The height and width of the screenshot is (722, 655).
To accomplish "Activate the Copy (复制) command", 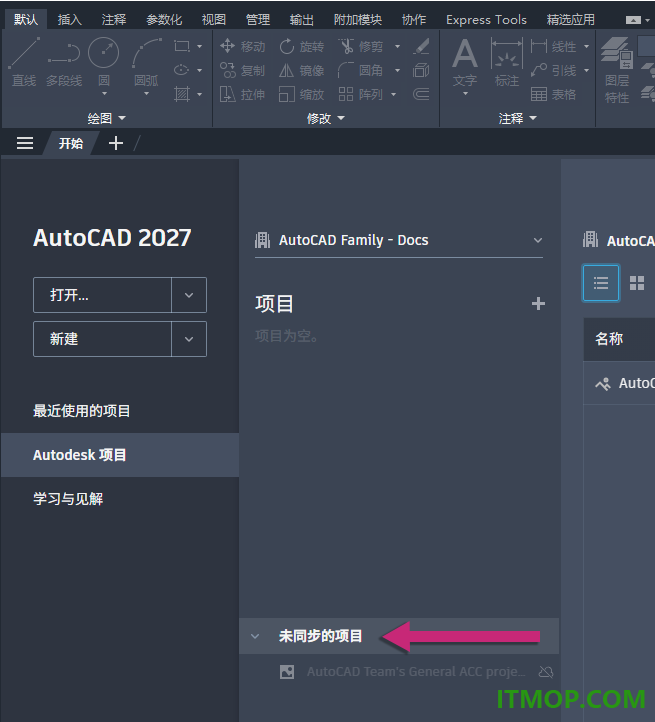I will coord(243,70).
